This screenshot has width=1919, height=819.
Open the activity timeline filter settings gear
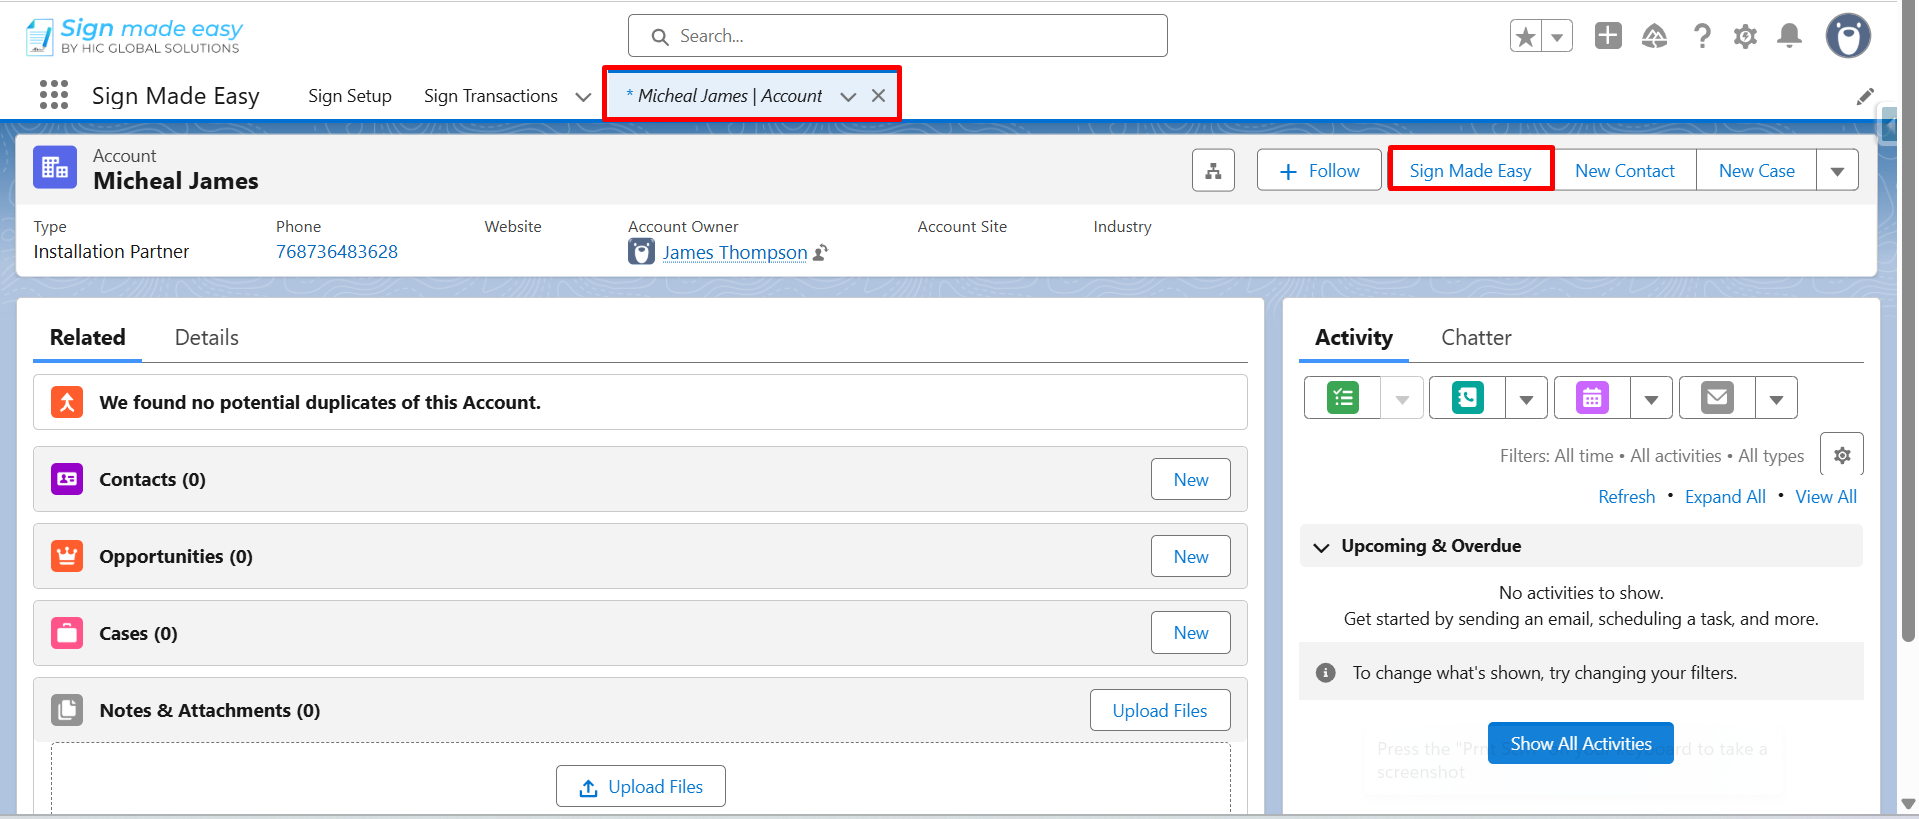click(1842, 455)
